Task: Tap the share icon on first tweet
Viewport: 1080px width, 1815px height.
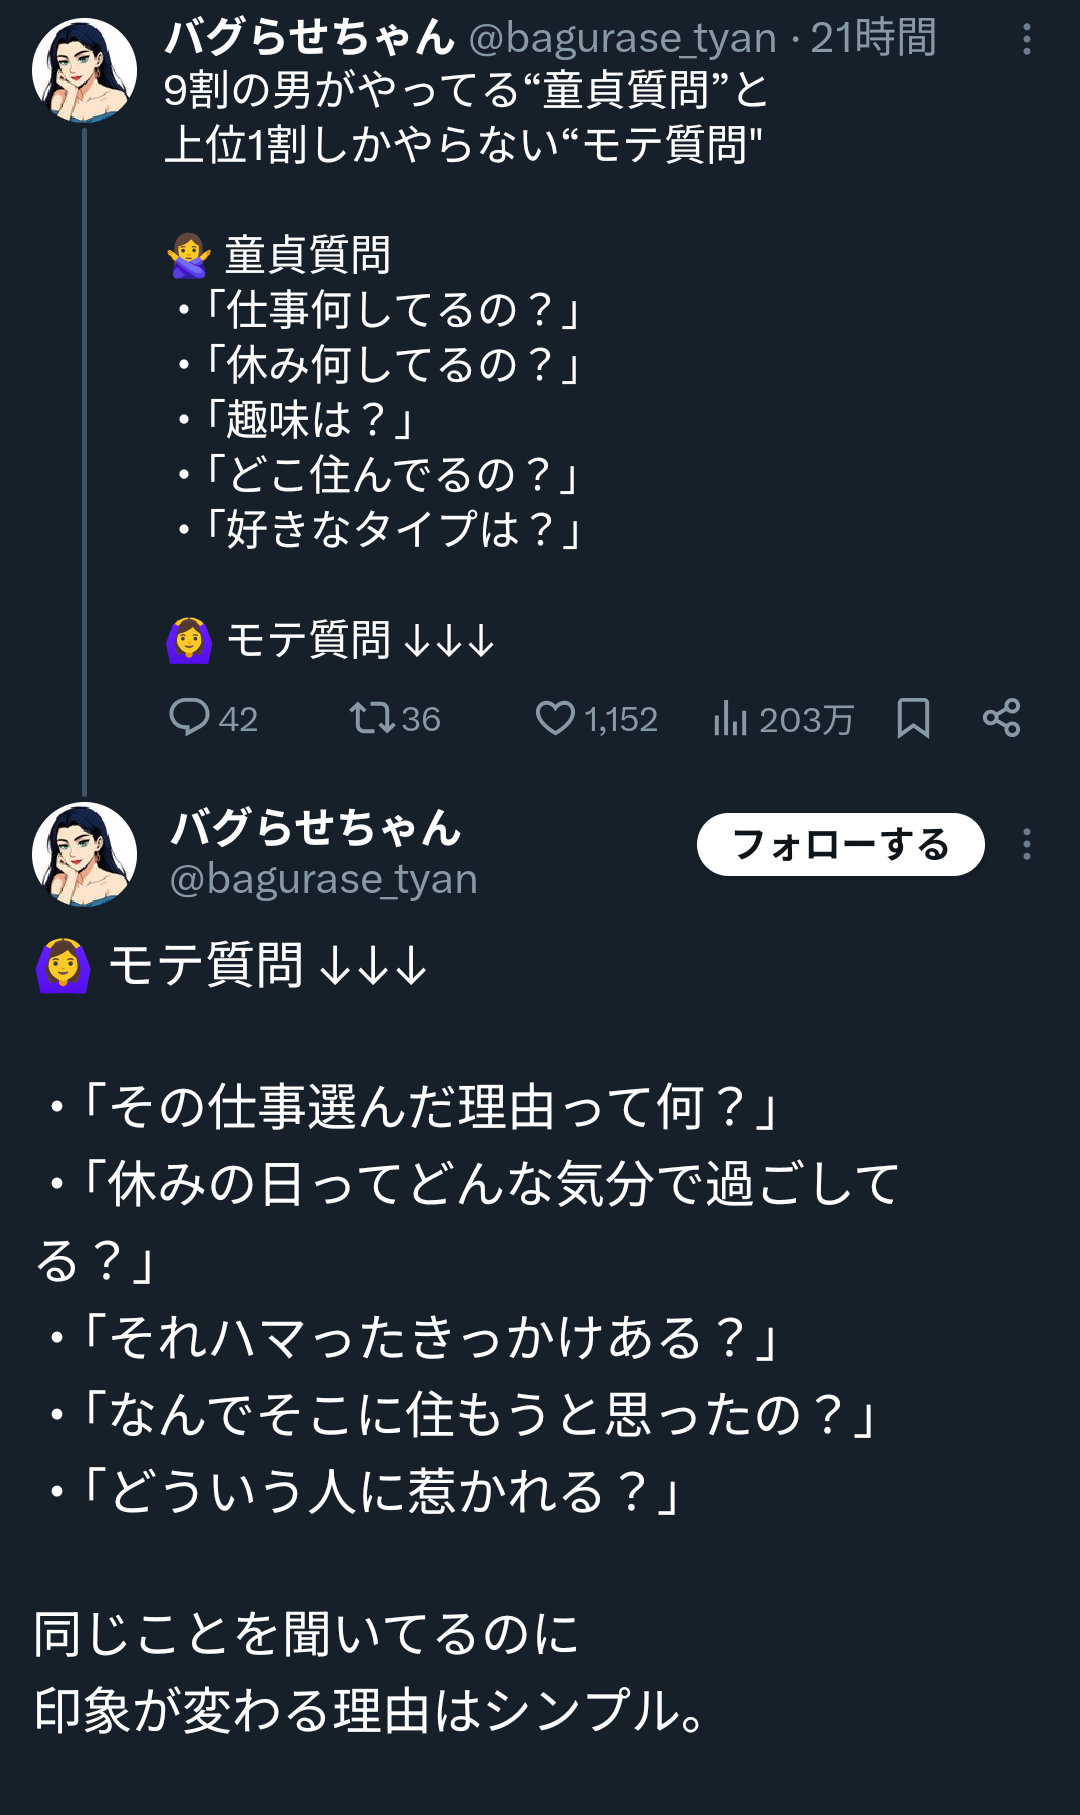Action: tap(1001, 718)
